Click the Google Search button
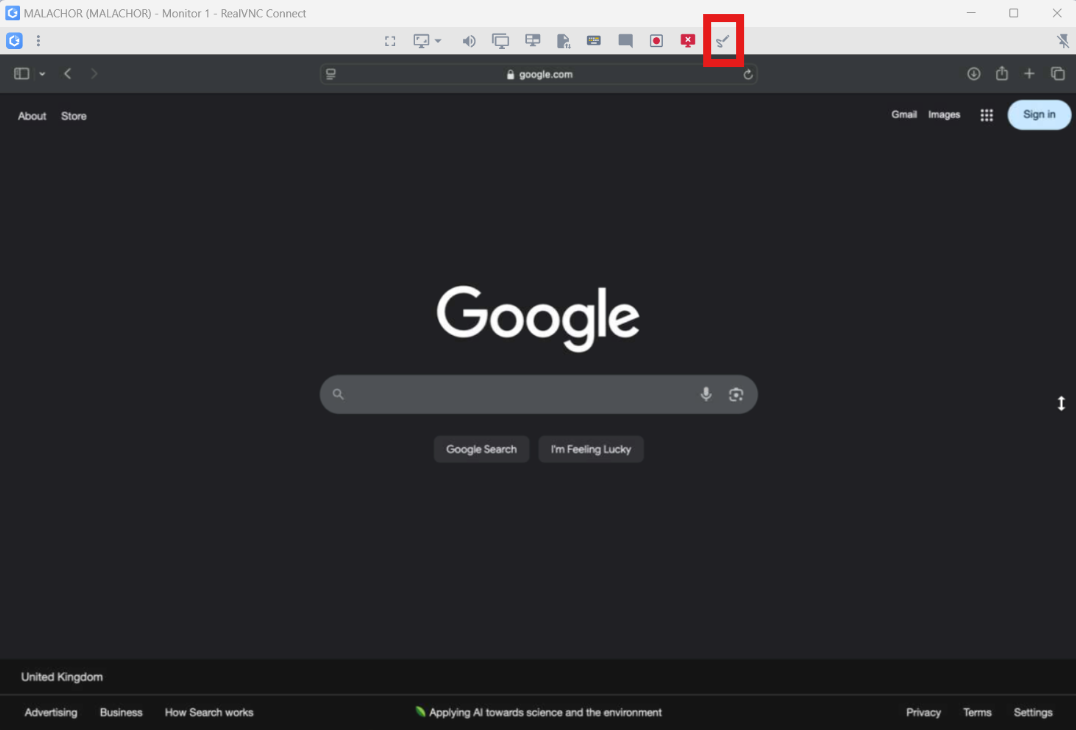1076x730 pixels. [481, 449]
